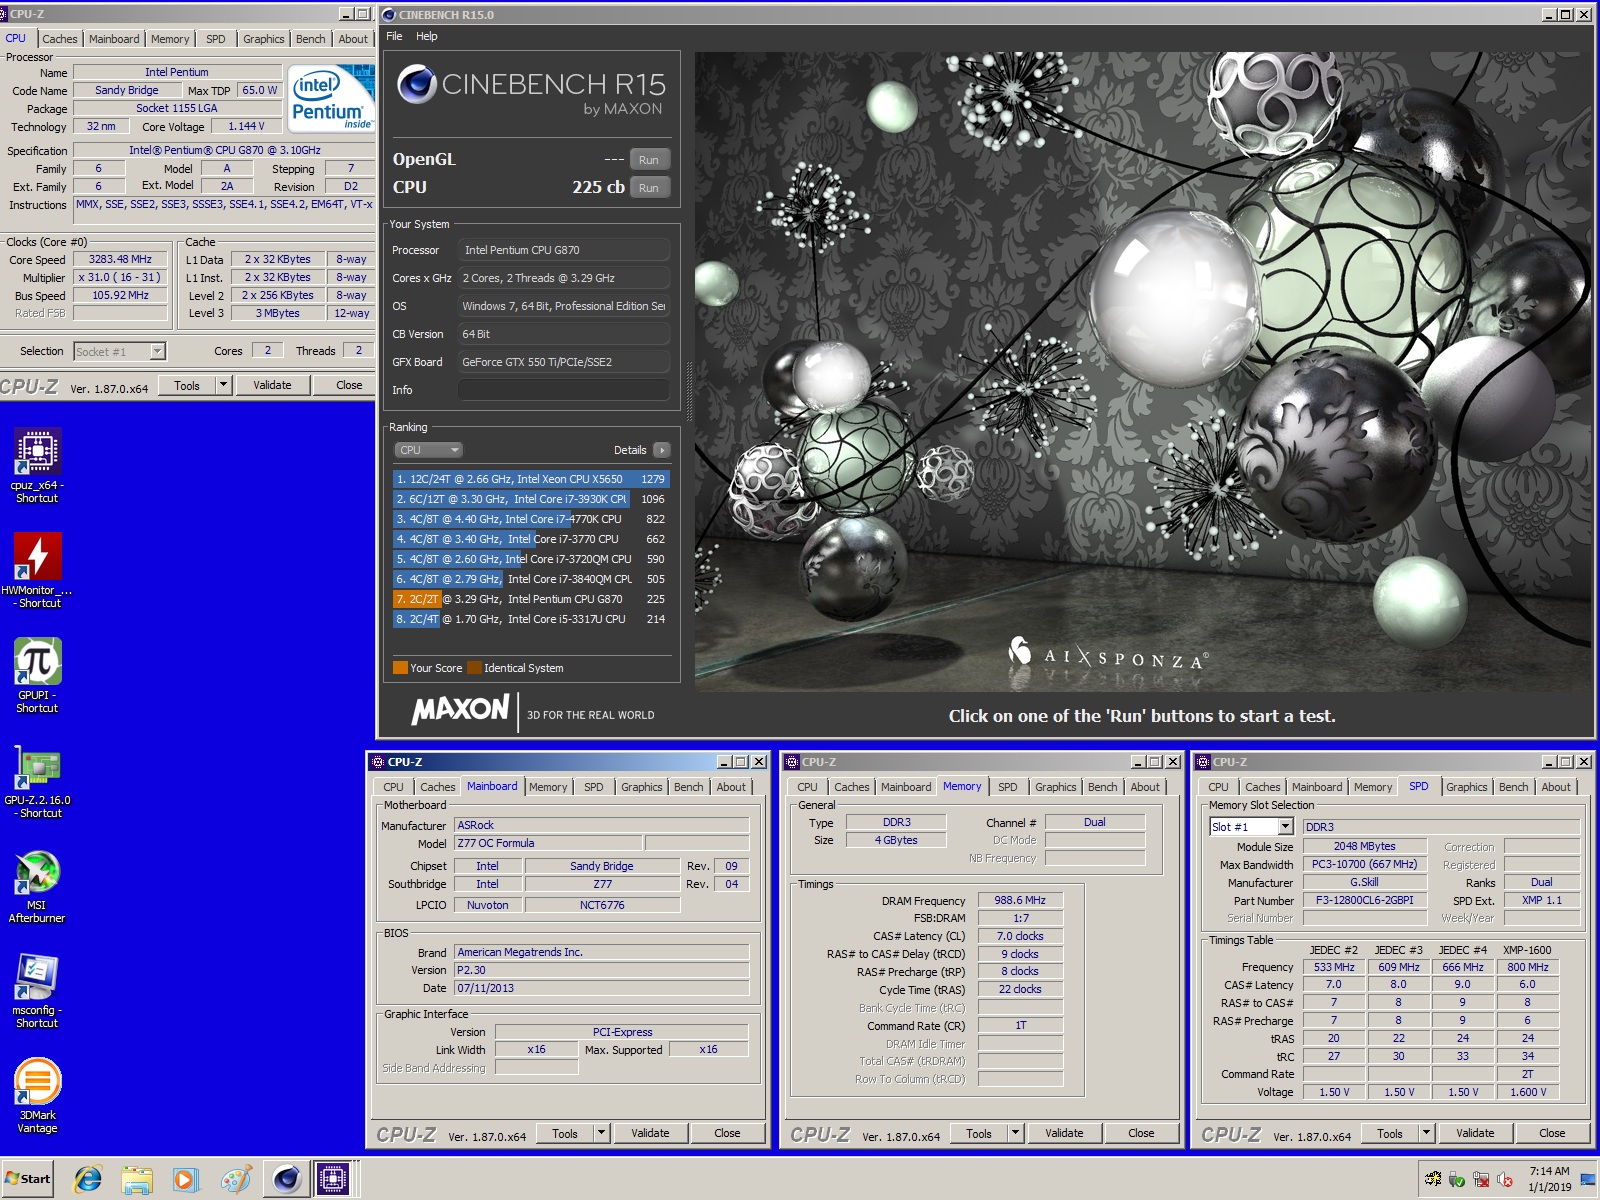Screen dimensions: 1600x1200
Task: Open Graphics tab in top-left CPU-Z window
Action: click(x=264, y=39)
